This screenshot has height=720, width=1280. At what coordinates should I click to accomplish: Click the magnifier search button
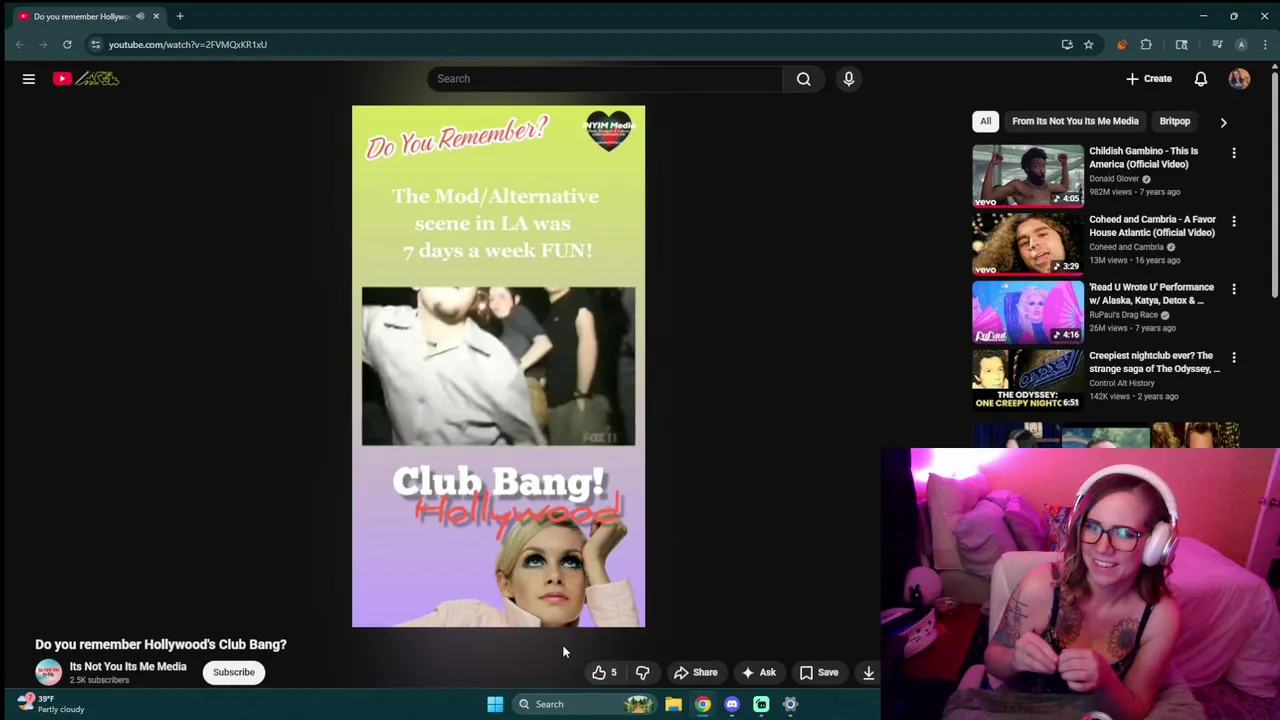(804, 79)
